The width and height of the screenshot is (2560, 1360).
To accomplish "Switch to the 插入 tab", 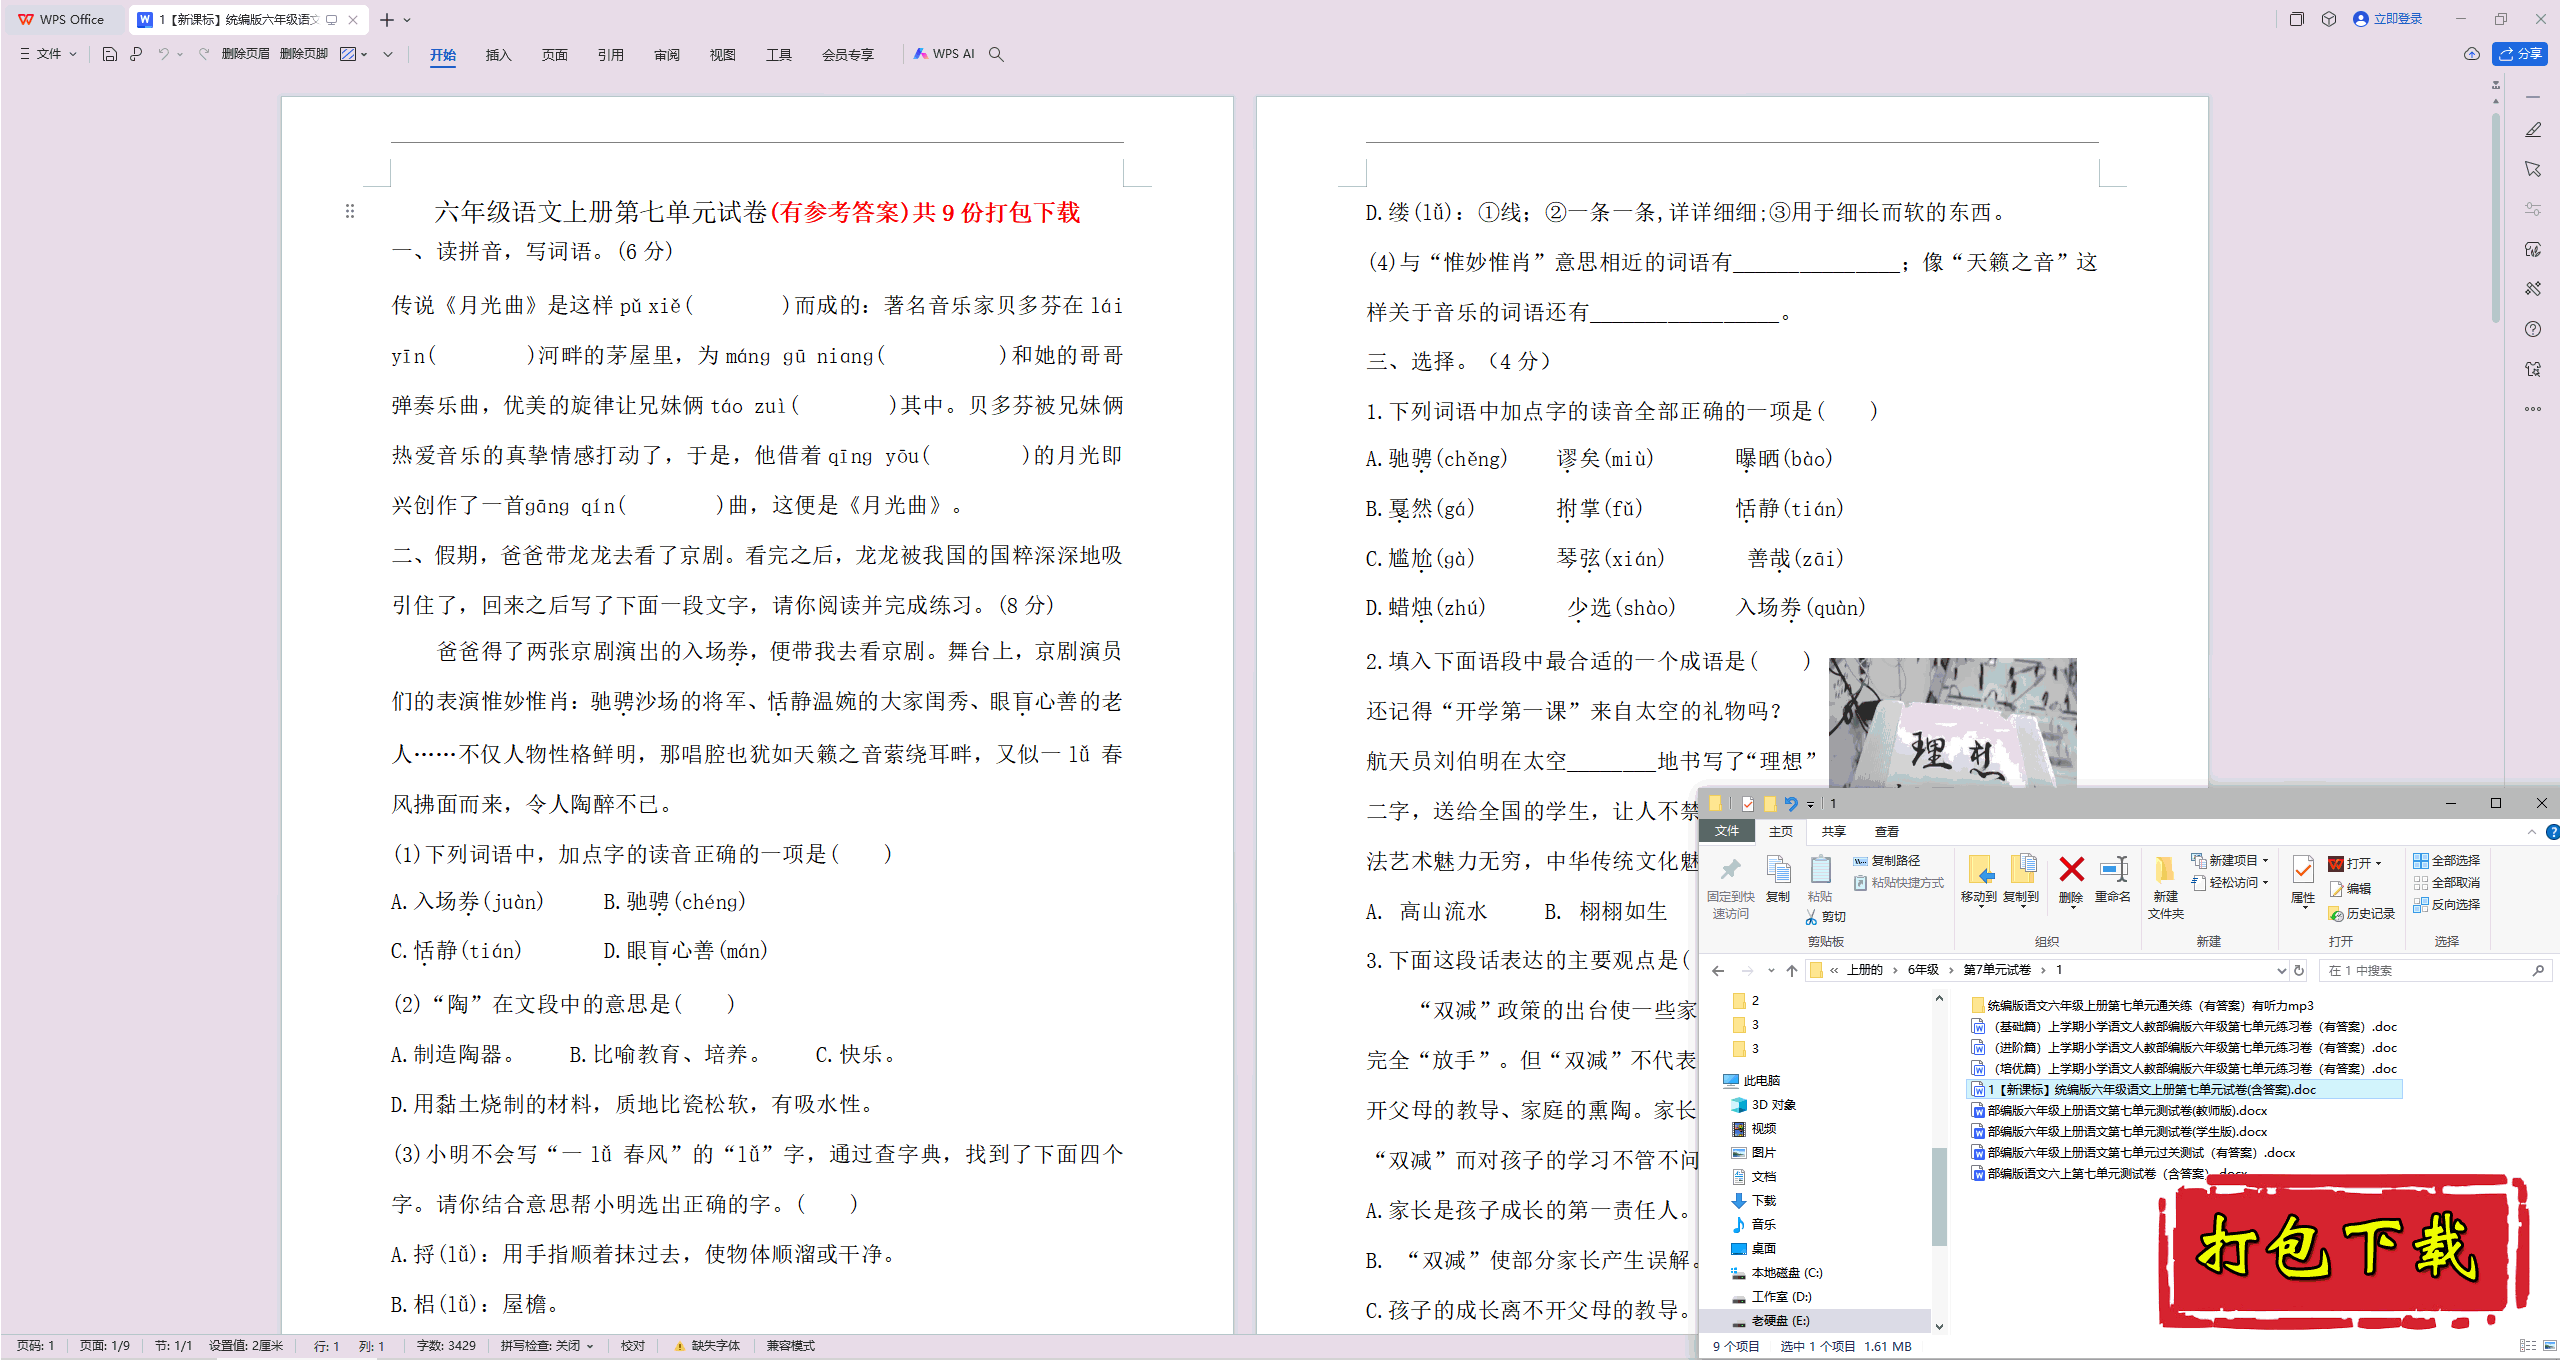I will pyautogui.click(x=498, y=55).
